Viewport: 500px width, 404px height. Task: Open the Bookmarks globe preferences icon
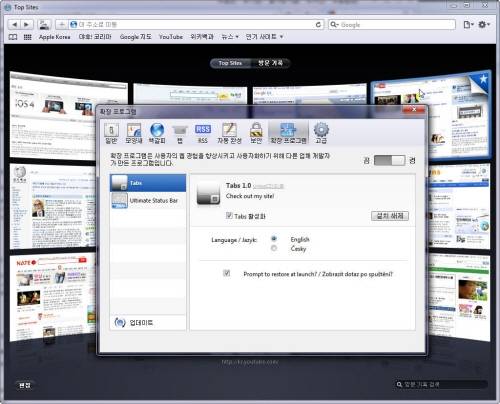click(157, 133)
